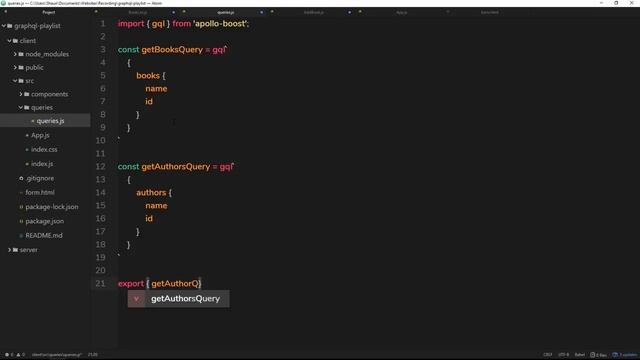Viewport: 640px width, 360px height.
Task: Place cursor on getBooksQuery declaration
Action: tap(172, 50)
